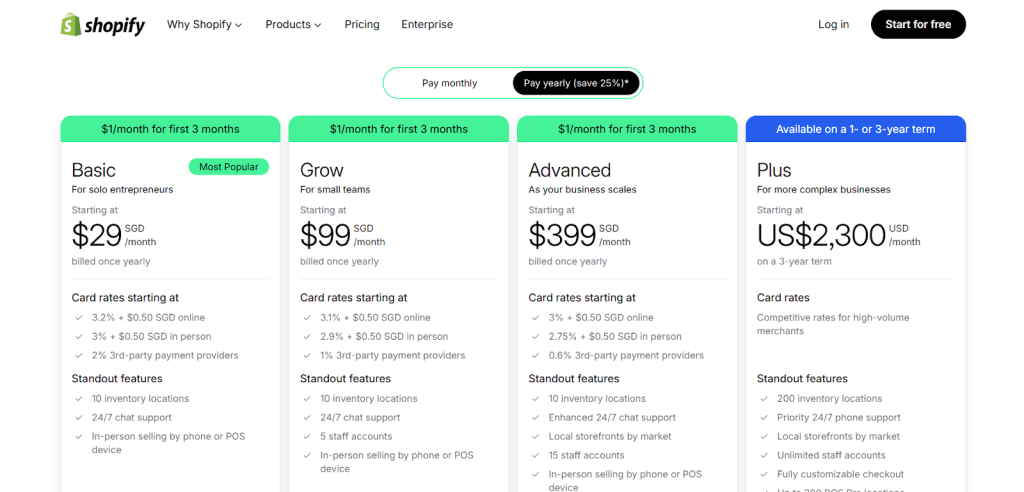Select the Grow plan heading

tap(322, 170)
